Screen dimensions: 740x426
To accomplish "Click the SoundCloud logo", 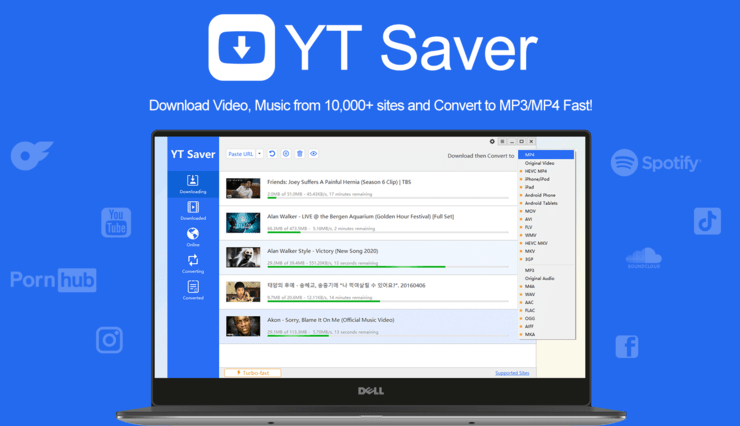I will click(644, 258).
